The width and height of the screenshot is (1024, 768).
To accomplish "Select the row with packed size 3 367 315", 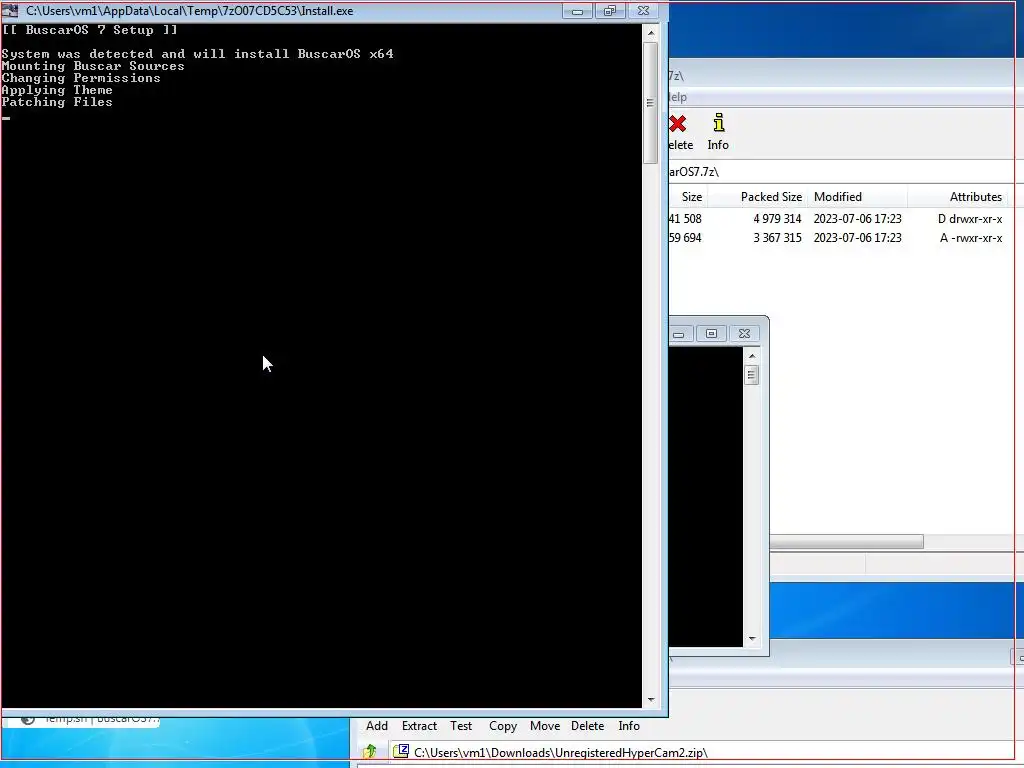I will click(x=841, y=238).
